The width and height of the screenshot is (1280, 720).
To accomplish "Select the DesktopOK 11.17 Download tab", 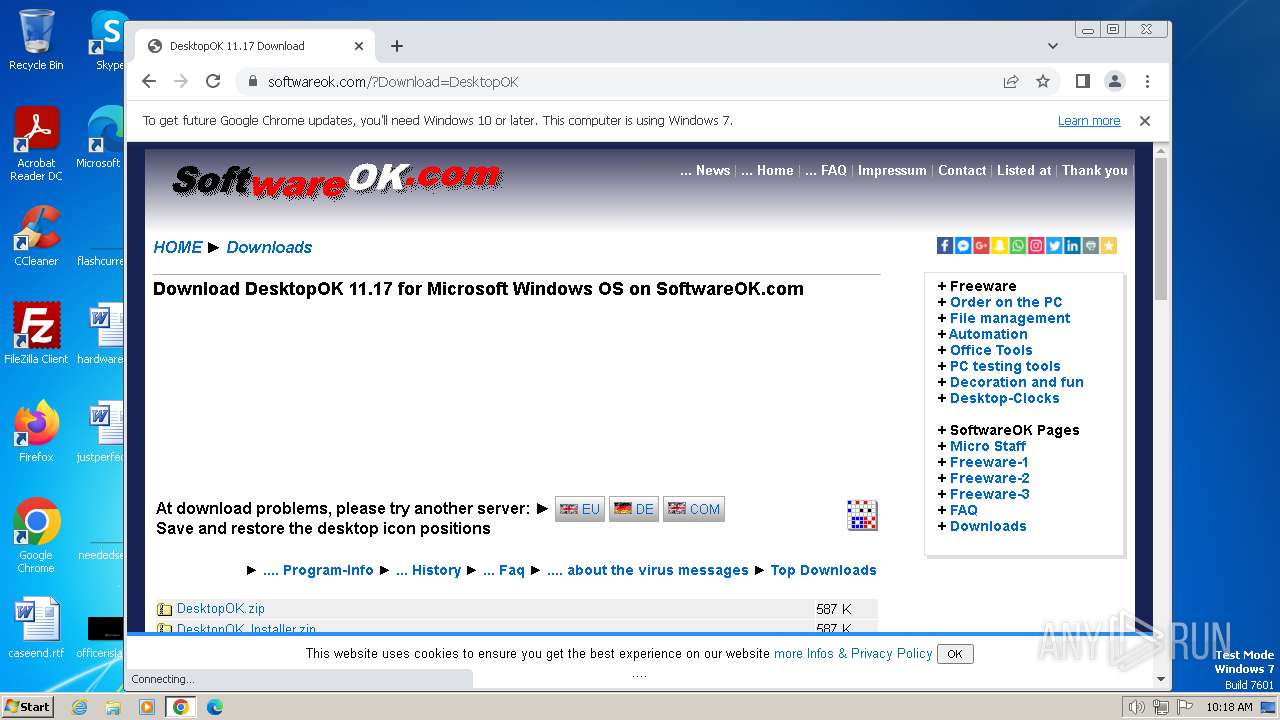I will tap(254, 46).
